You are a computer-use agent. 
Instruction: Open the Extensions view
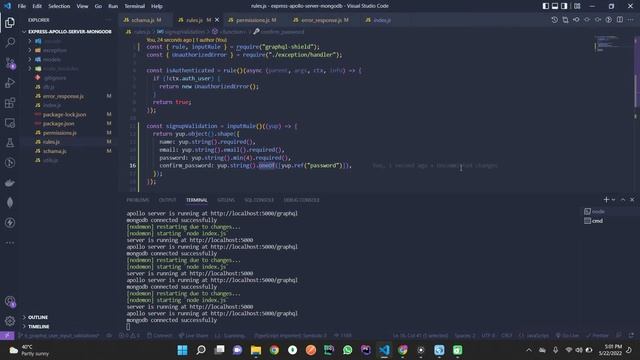pyautogui.click(x=10, y=102)
